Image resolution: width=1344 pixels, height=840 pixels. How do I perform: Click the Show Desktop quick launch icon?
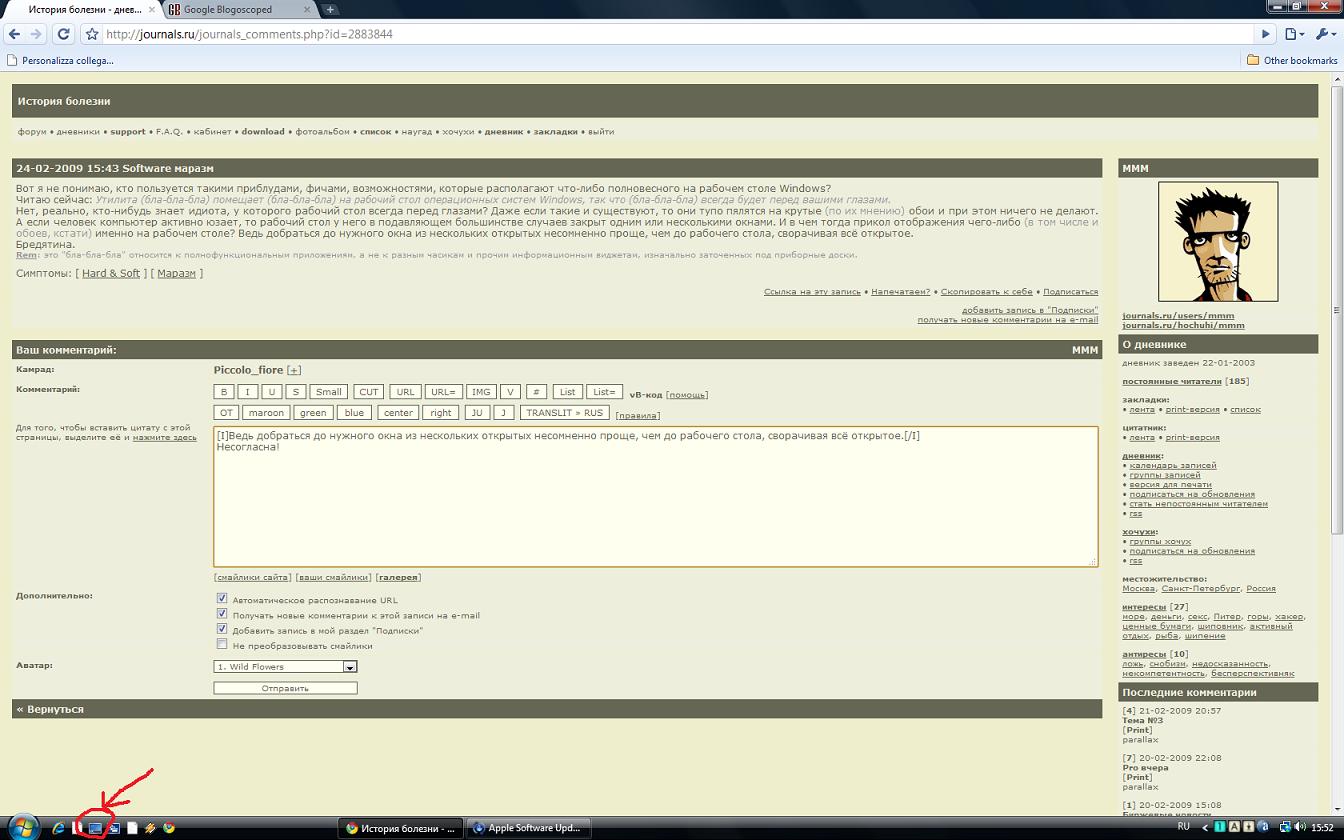tap(95, 828)
